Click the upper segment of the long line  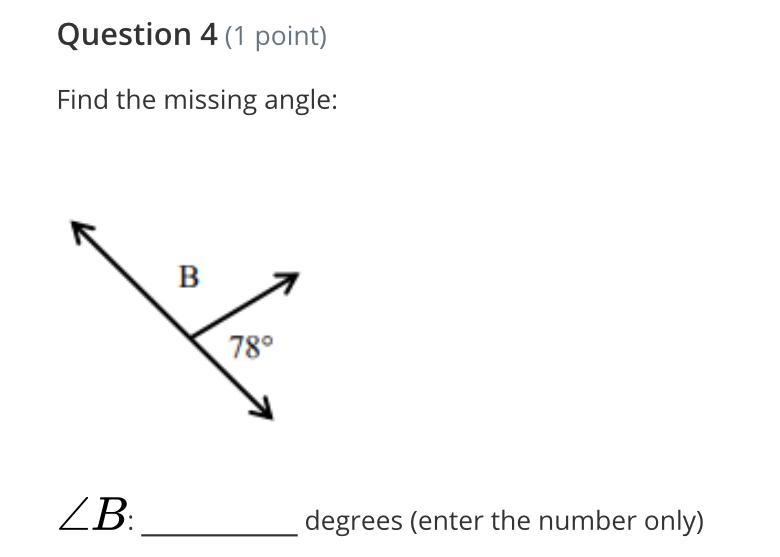click(x=136, y=283)
